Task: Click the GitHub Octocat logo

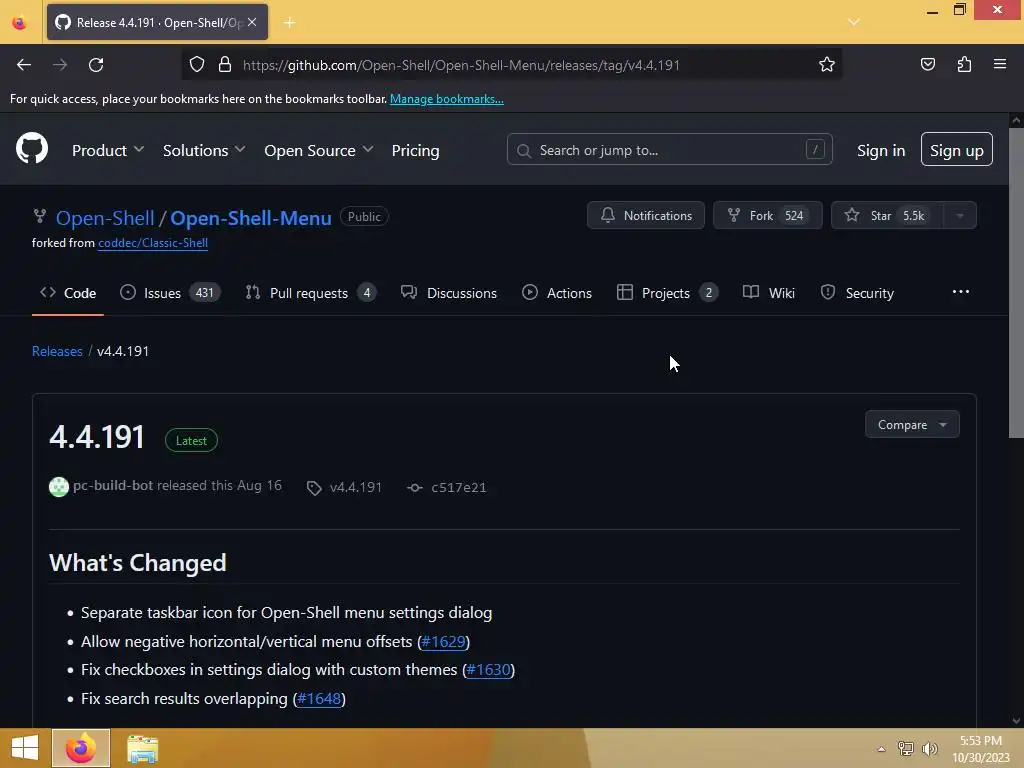Action: coord(31,149)
